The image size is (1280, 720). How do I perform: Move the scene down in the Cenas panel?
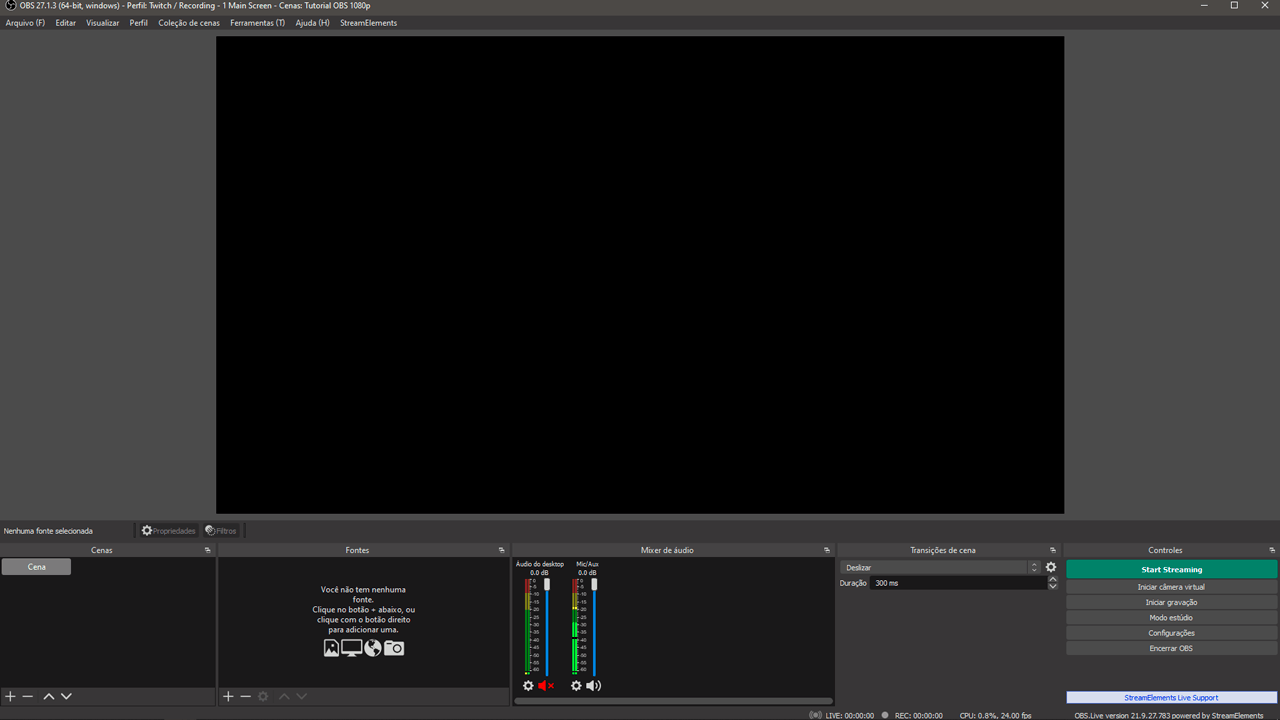tap(66, 696)
